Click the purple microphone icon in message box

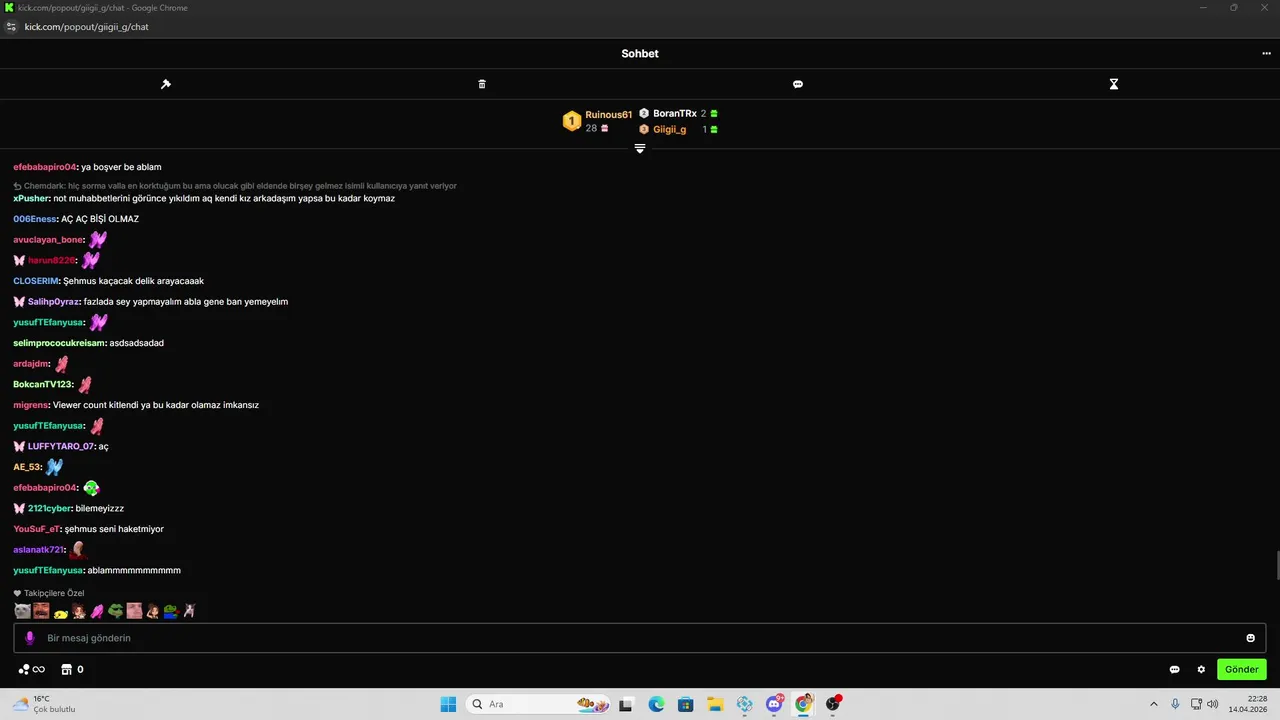(30, 638)
